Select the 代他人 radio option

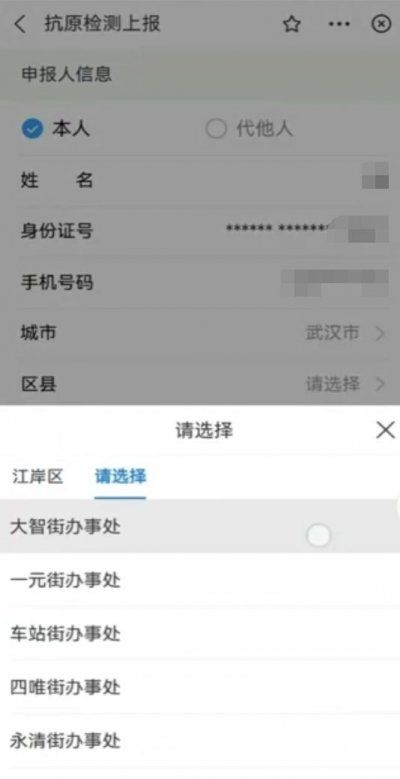click(x=249, y=129)
